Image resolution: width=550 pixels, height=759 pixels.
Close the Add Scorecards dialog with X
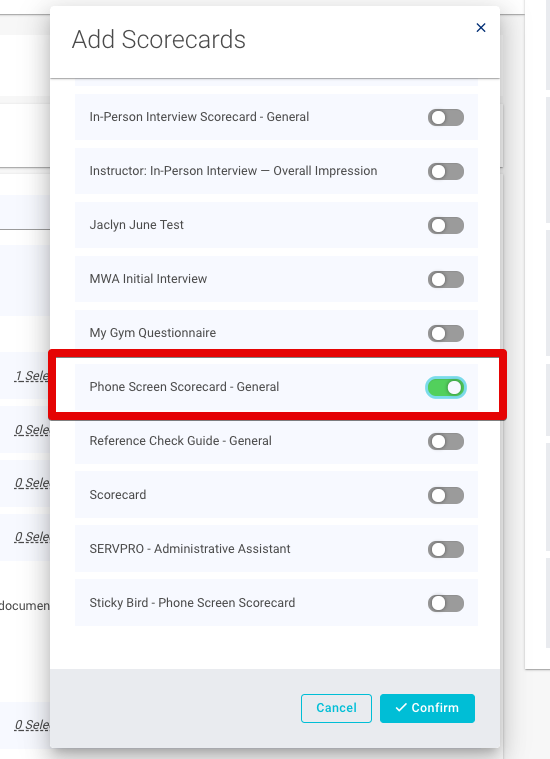(x=481, y=28)
